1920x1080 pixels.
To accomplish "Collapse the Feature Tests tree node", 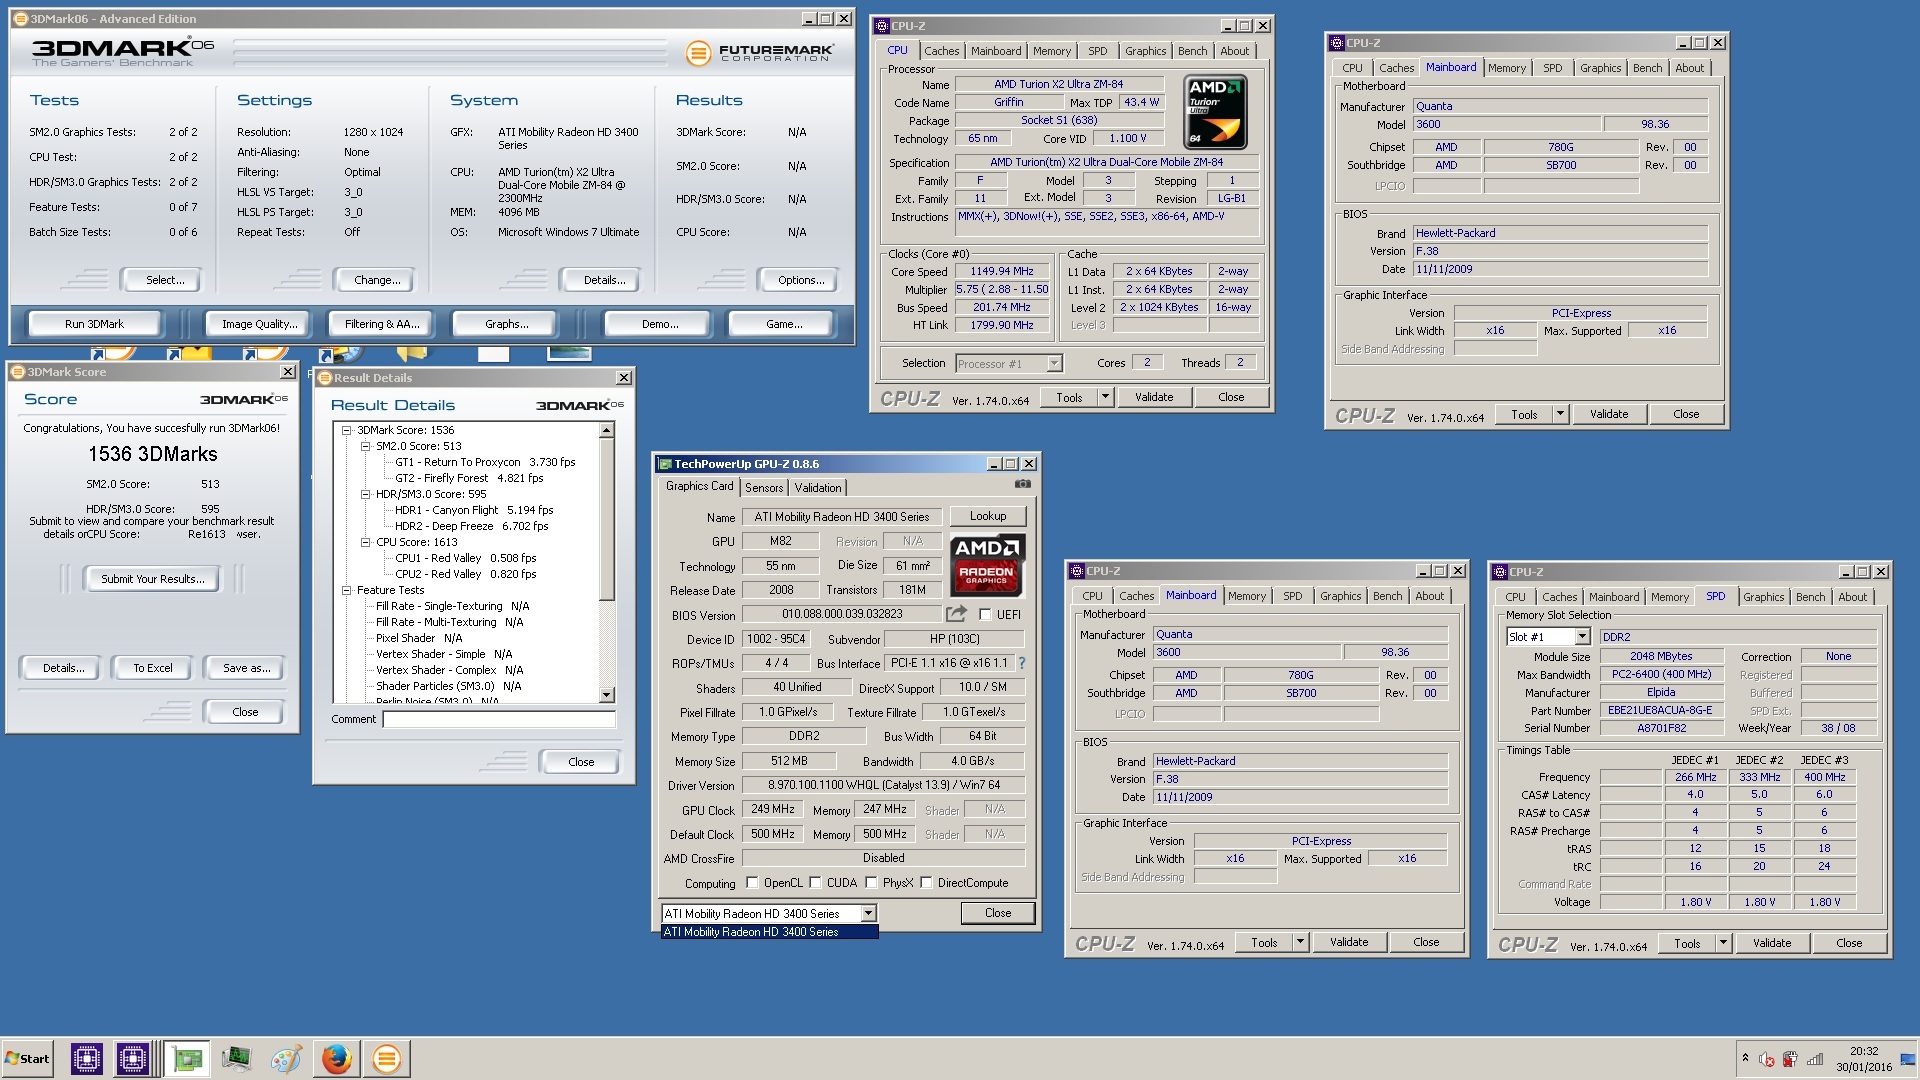I will tap(347, 590).
